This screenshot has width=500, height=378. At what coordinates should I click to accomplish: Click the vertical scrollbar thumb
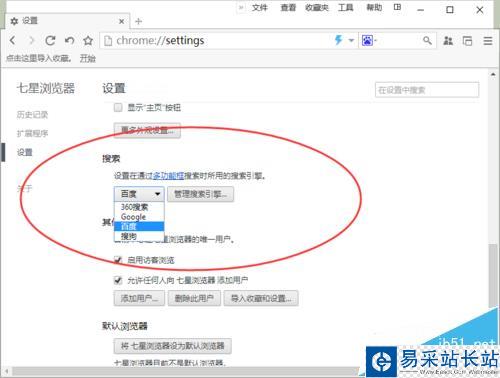(x=493, y=276)
